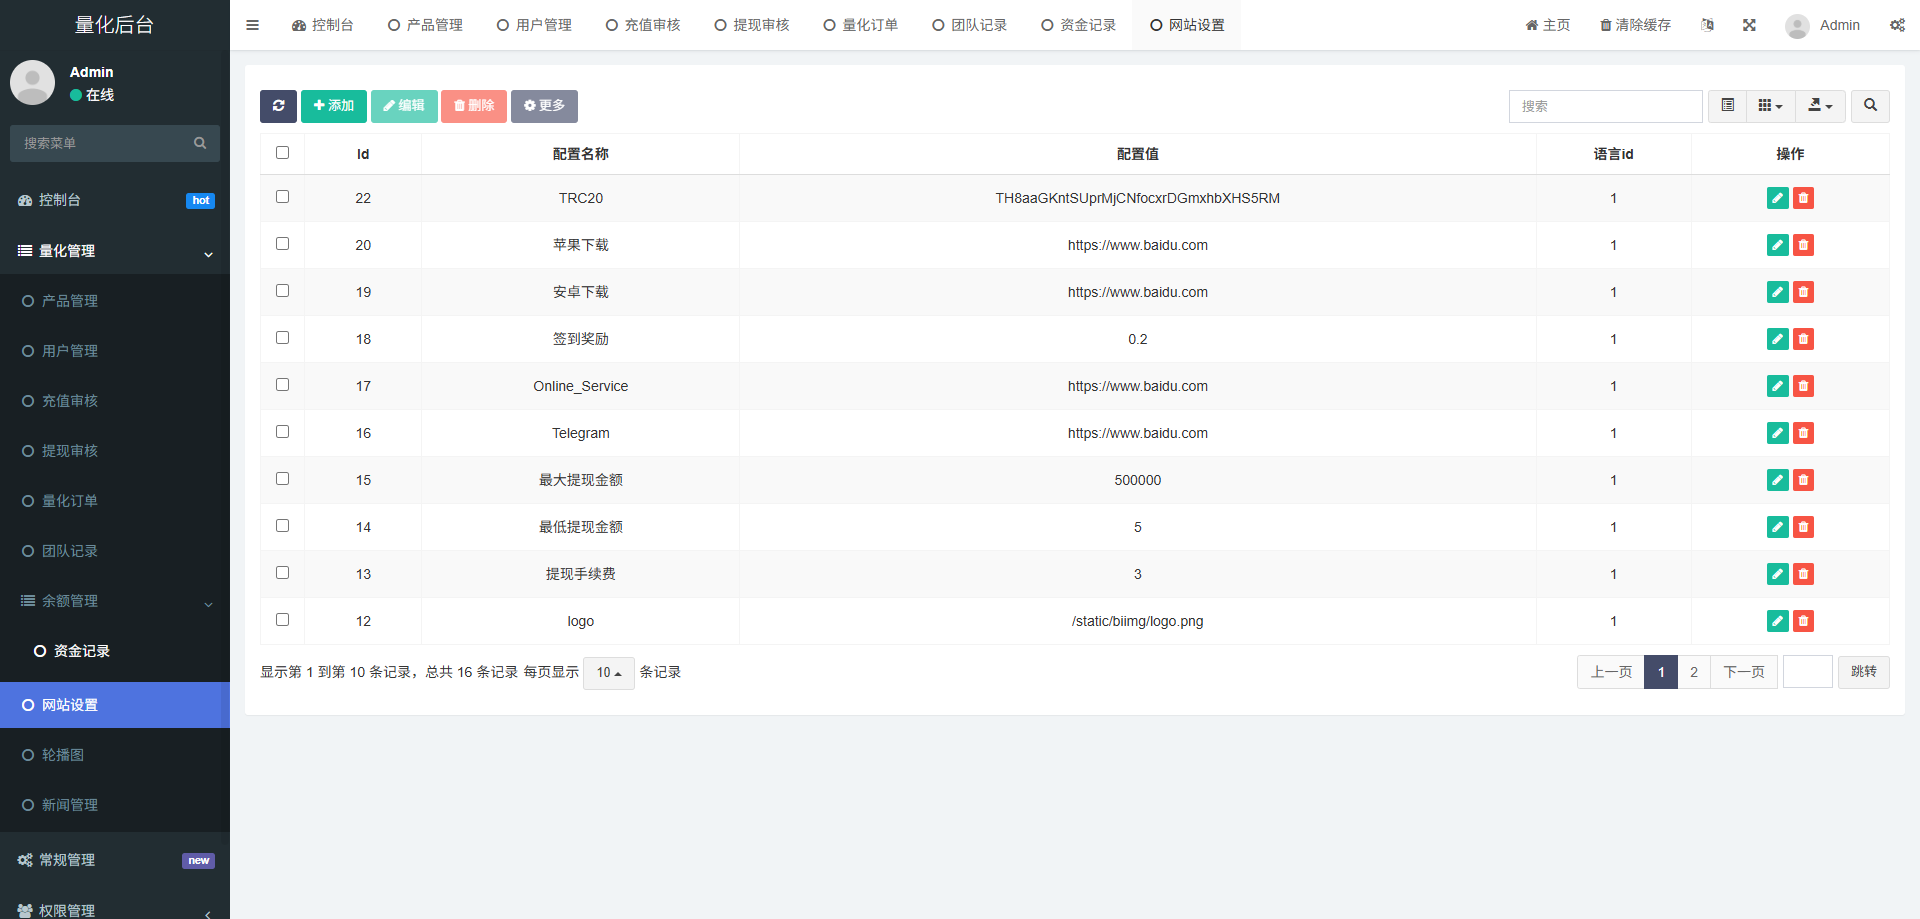Screen dimensions: 1920x919
Task: Check the select-all checkbox in table header
Action: pos(282,153)
